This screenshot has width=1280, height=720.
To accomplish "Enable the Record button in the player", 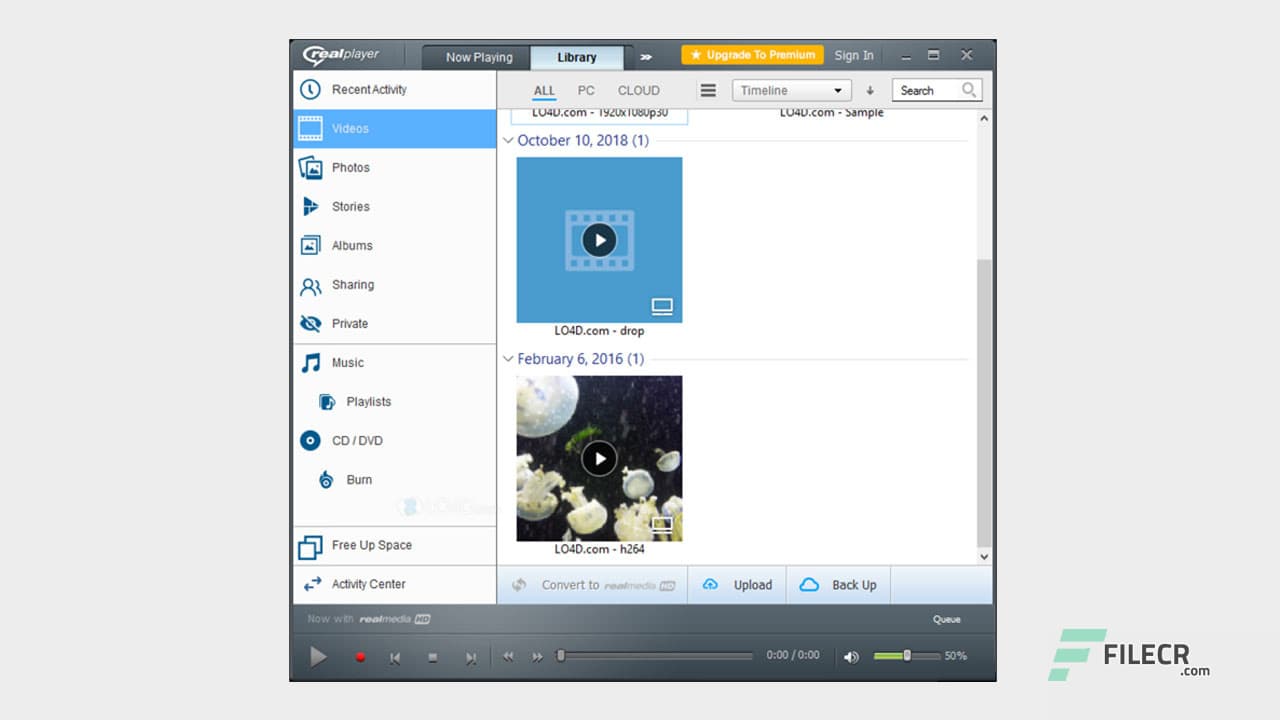I will (360, 656).
